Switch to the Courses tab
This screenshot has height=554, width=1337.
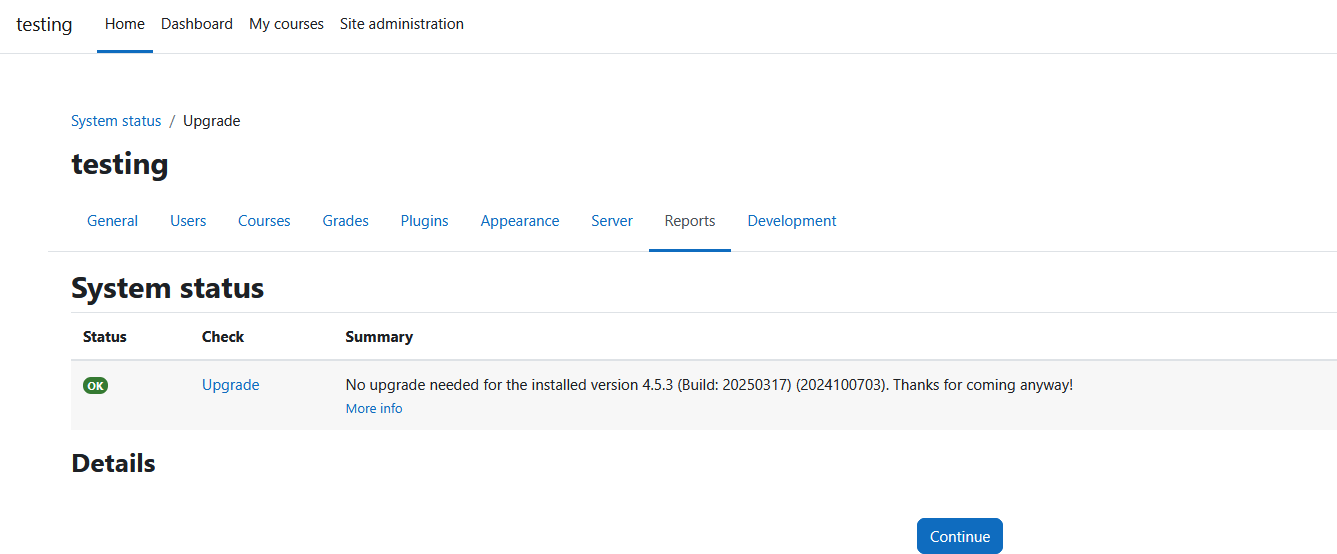pos(264,221)
